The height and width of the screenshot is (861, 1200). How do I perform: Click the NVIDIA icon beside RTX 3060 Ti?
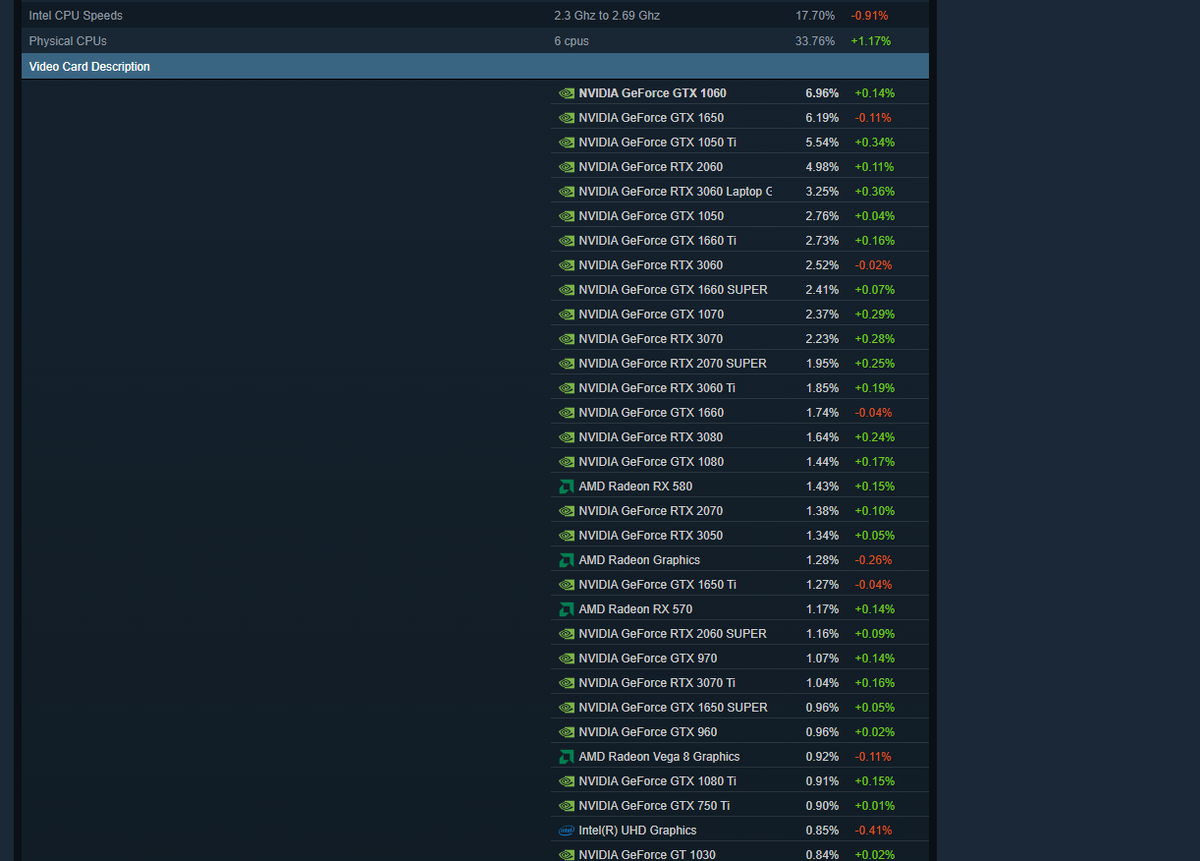[566, 388]
